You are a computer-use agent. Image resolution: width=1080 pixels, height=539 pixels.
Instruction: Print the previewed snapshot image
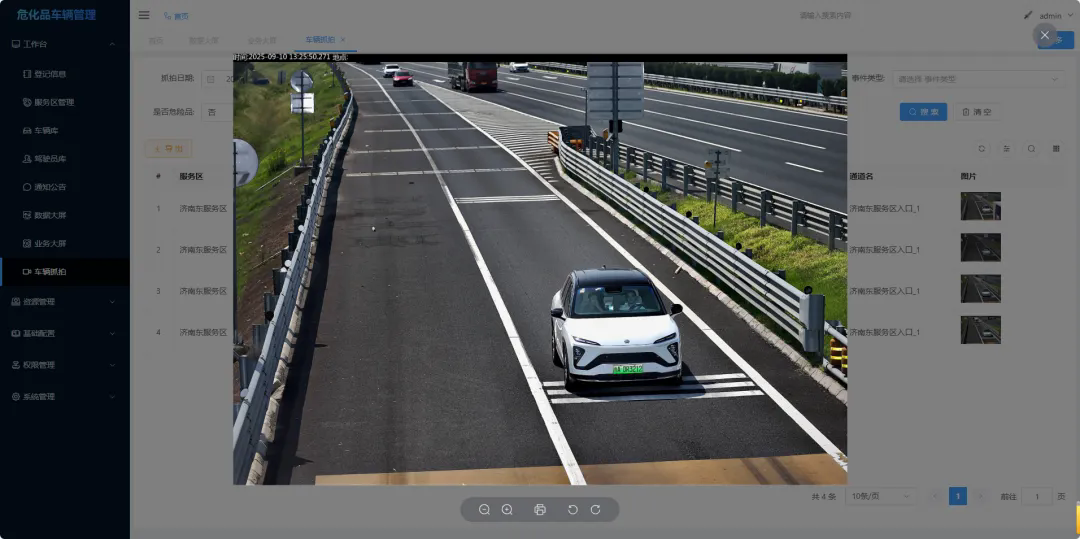(x=540, y=510)
